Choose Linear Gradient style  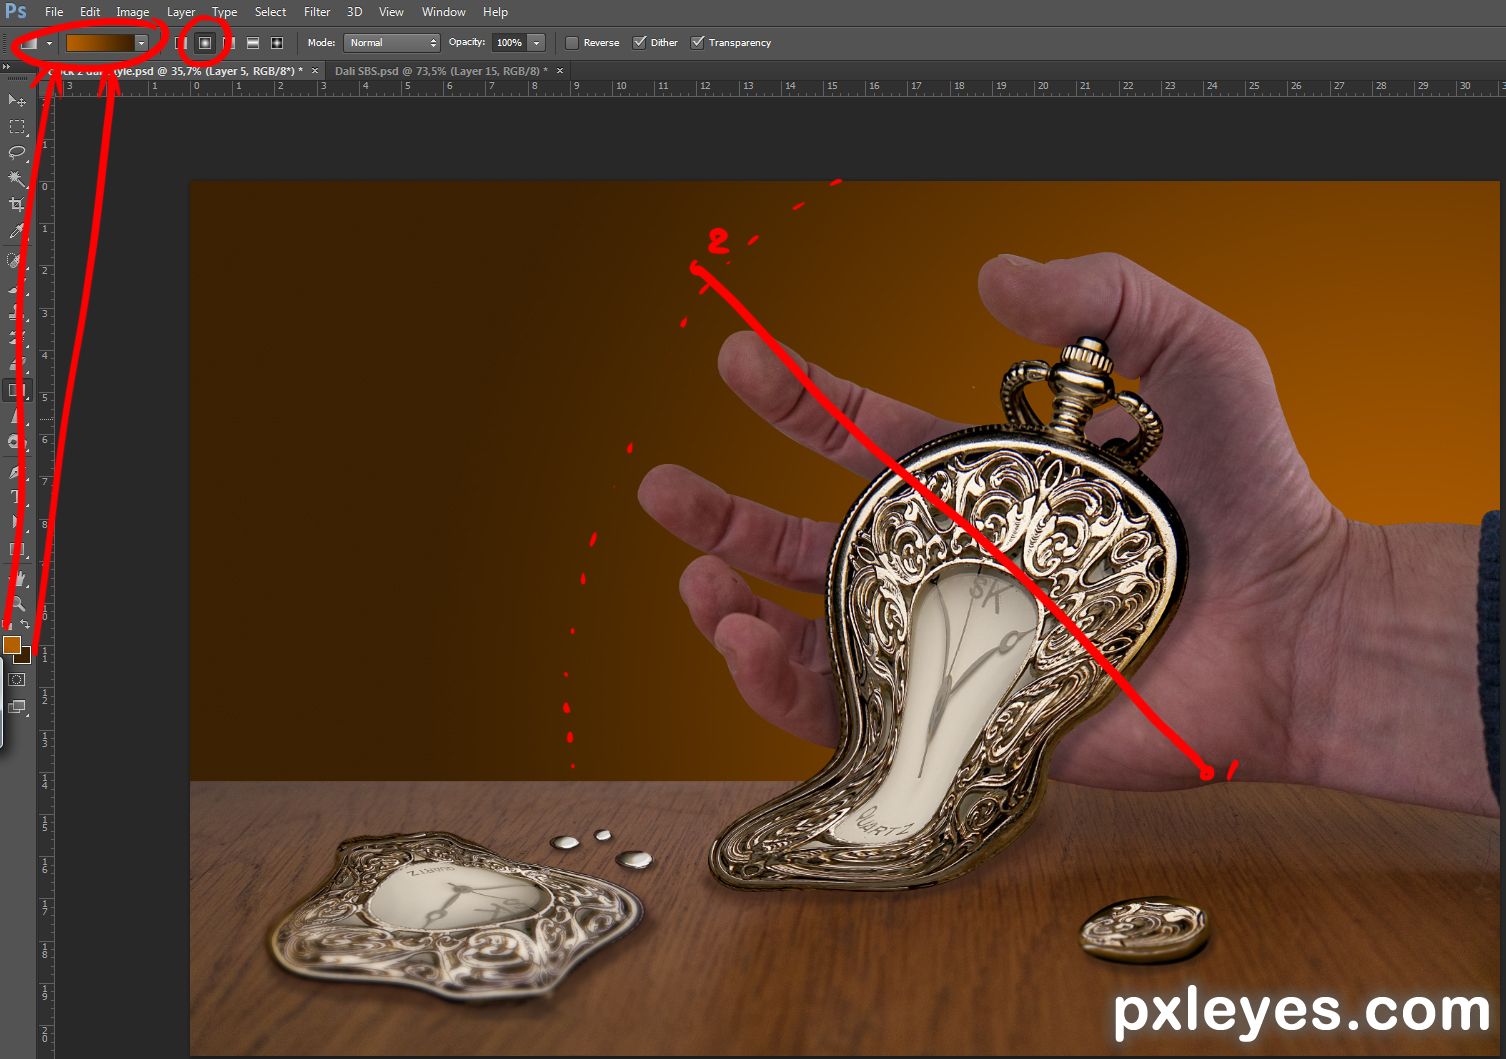[x=181, y=43]
